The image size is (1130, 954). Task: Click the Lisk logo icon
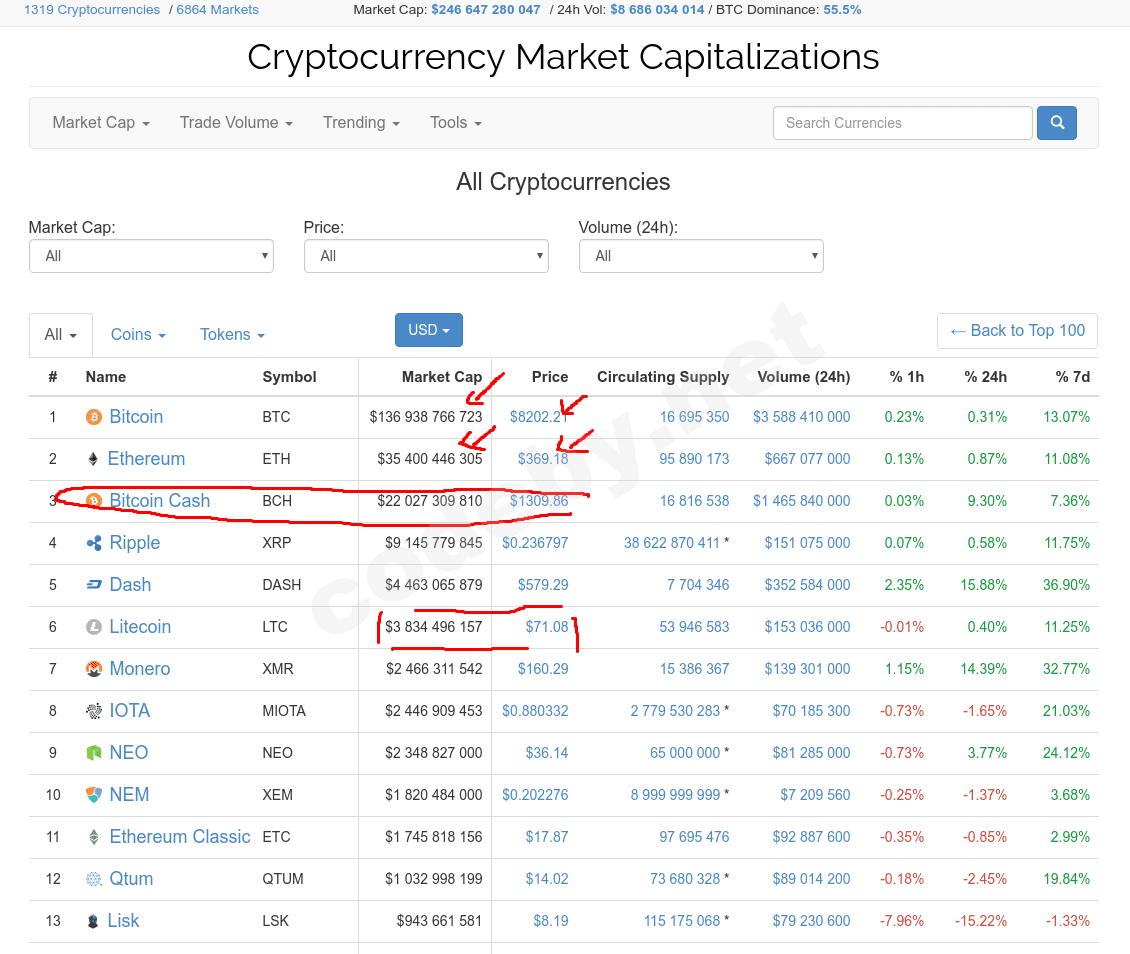(x=93, y=921)
